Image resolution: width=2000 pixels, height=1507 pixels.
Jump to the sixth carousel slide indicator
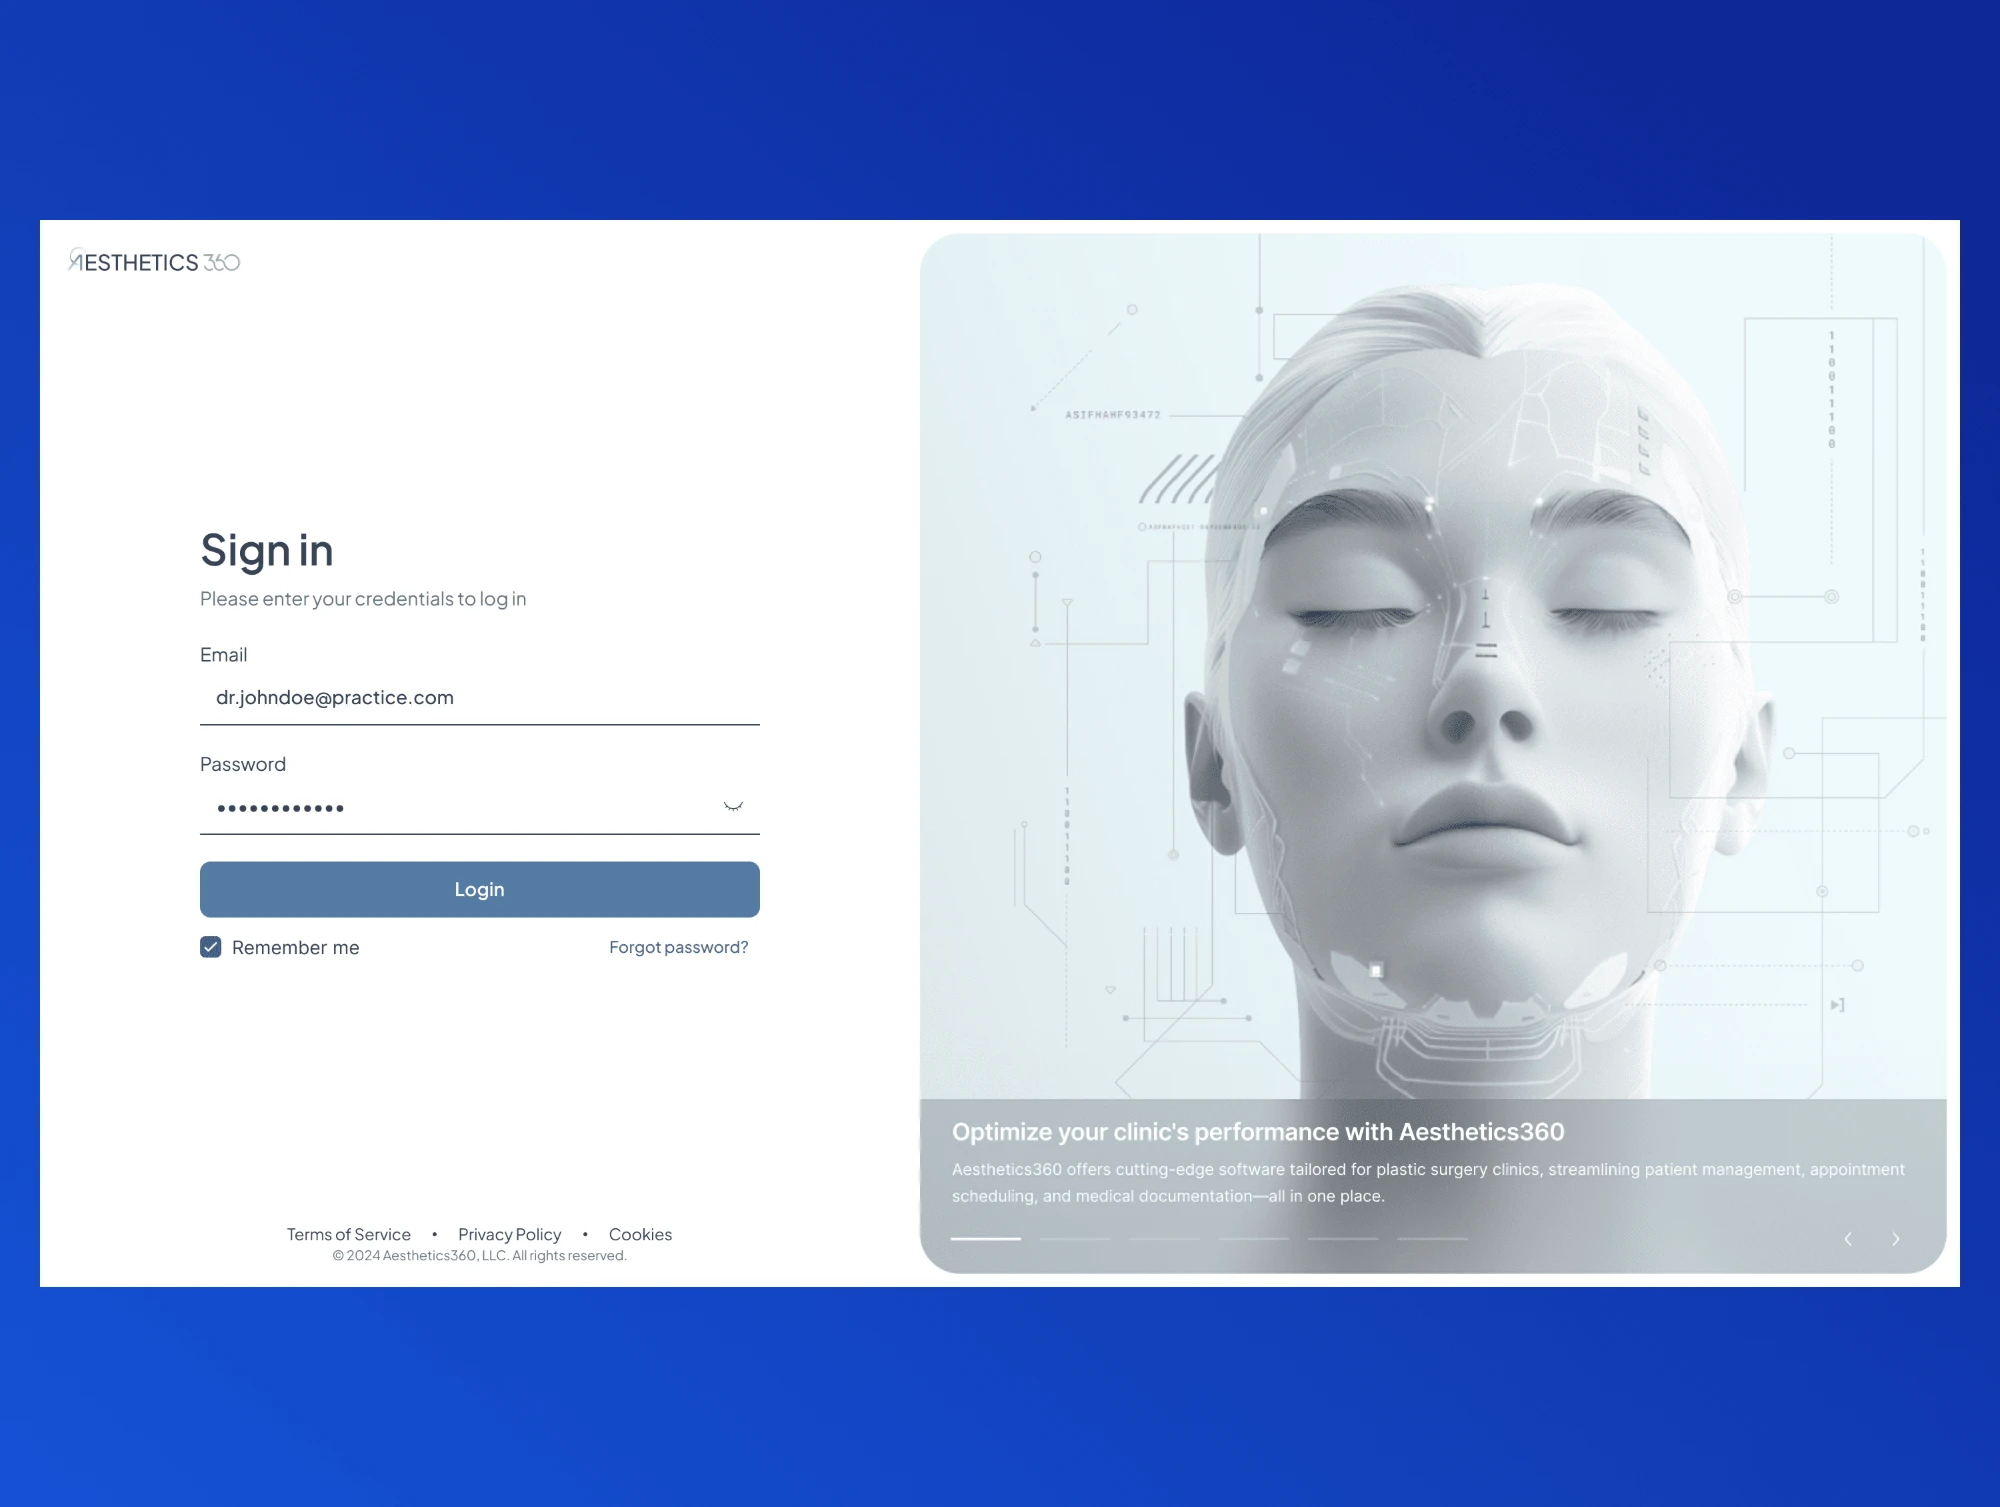pyautogui.click(x=1432, y=1239)
